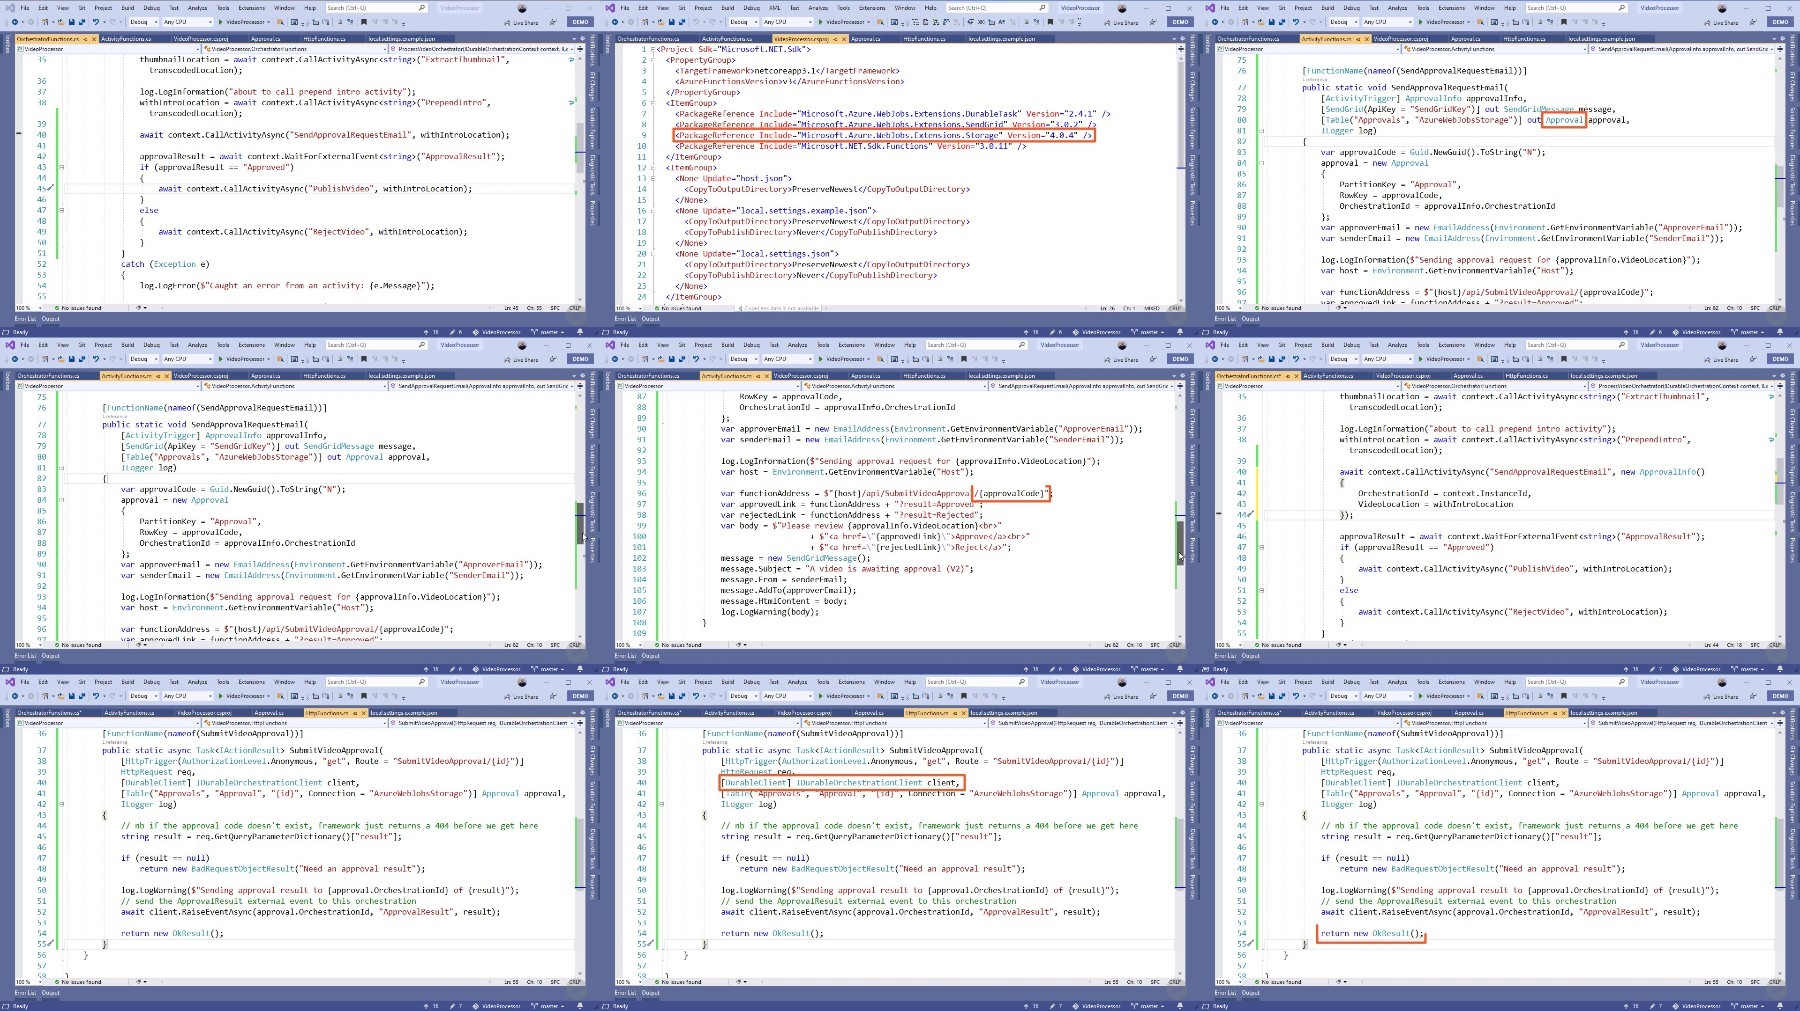
Task: Click Open File icon in middle-left window toolbar
Action: click(x=61, y=359)
